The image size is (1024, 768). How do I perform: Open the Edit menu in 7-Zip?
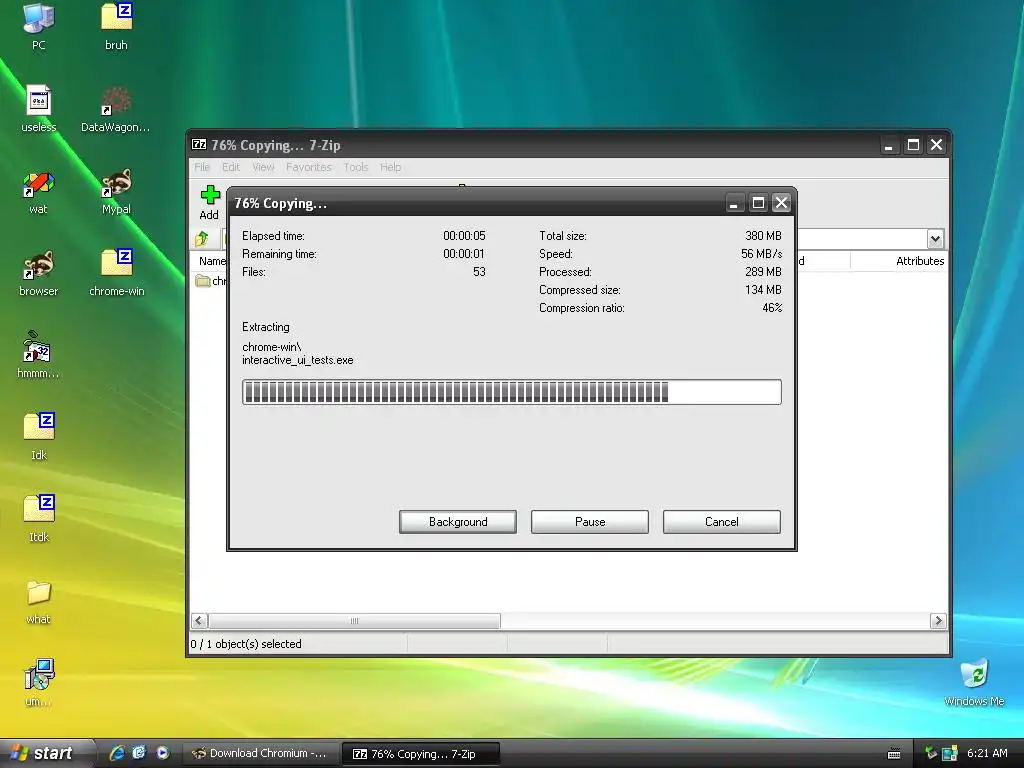pos(231,167)
